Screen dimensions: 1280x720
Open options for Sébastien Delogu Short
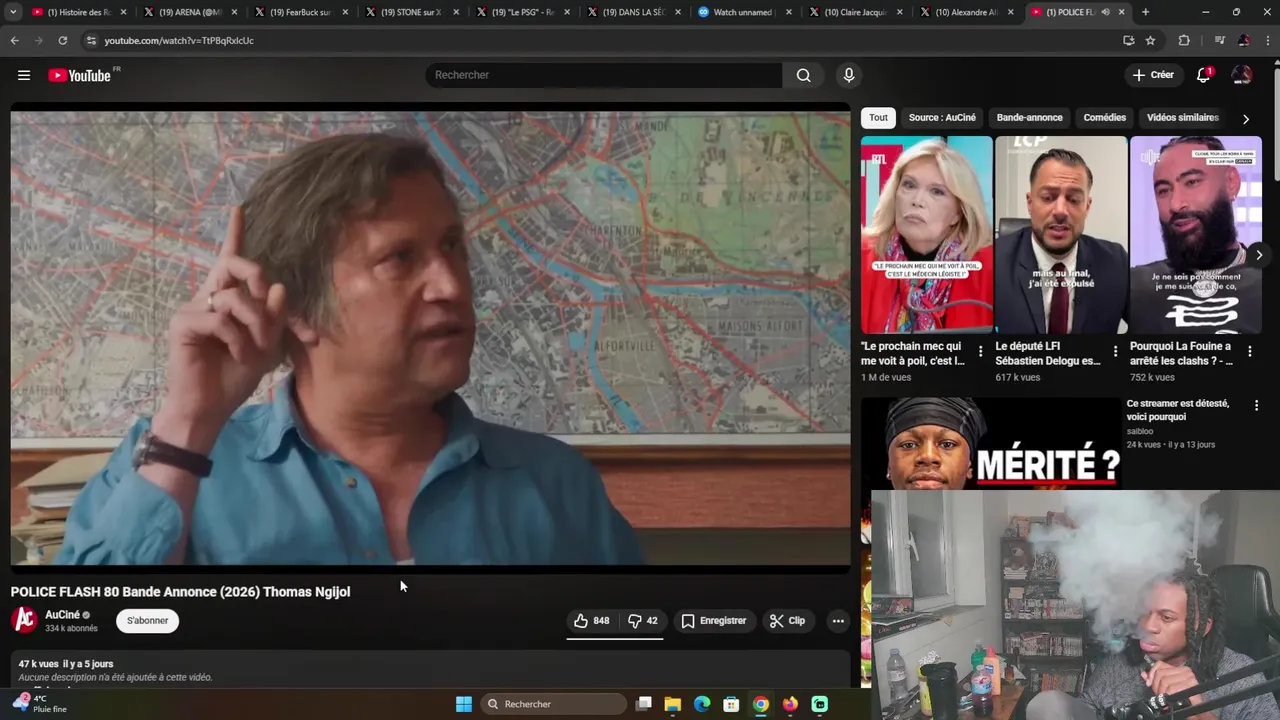tap(1115, 351)
